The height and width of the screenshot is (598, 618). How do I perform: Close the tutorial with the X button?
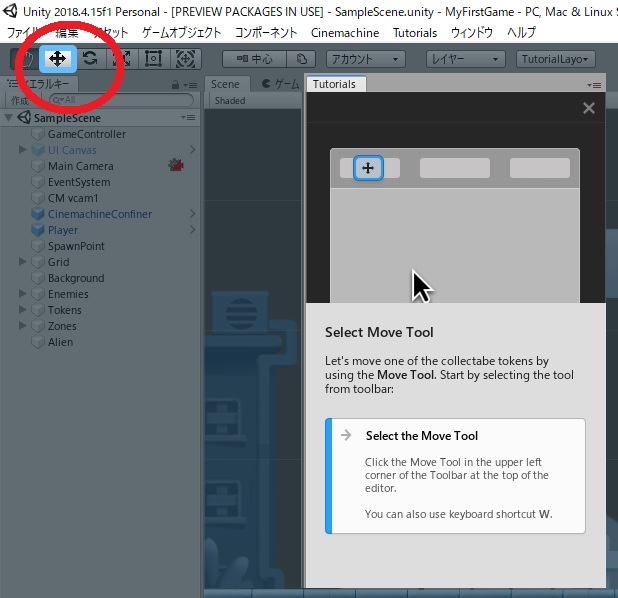(589, 108)
